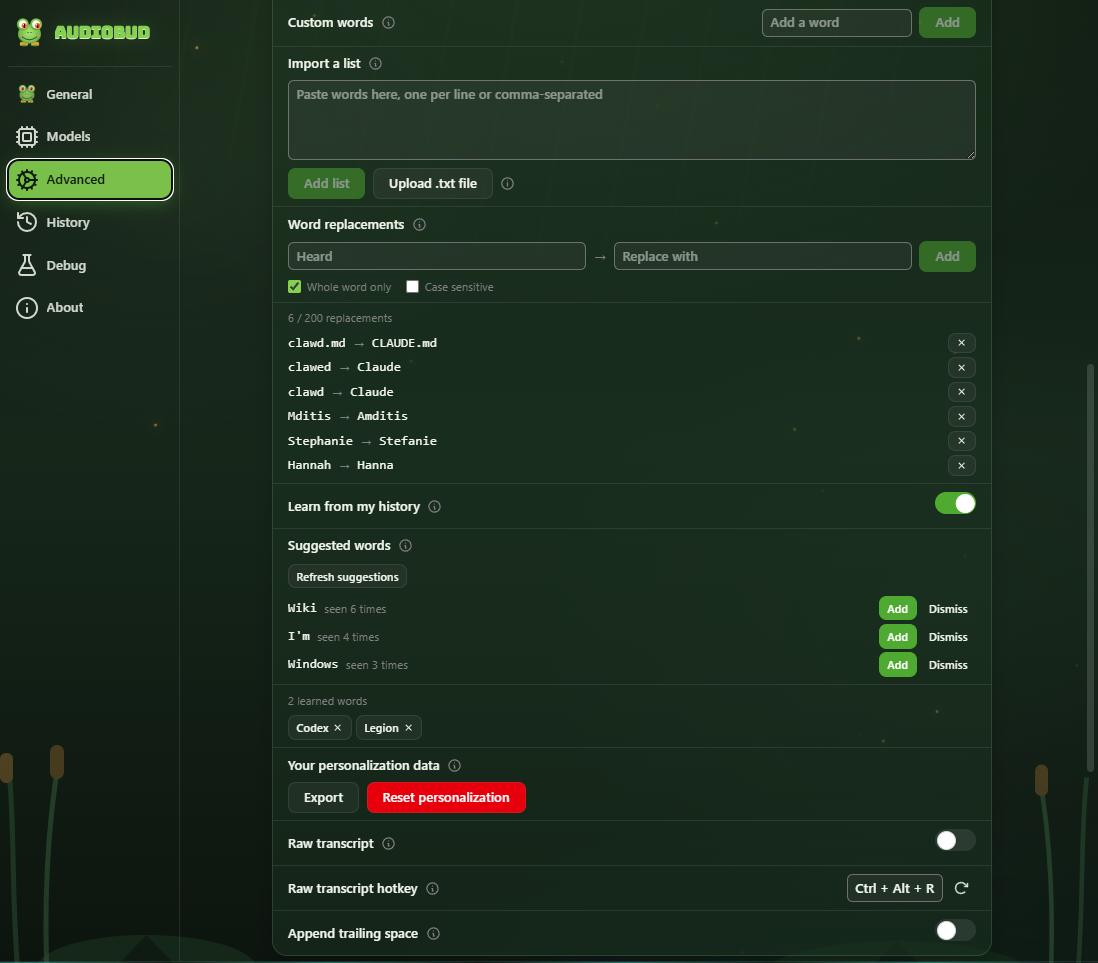1098x963 pixels.
Task: Dismiss the I'm suggestion
Action: point(948,637)
